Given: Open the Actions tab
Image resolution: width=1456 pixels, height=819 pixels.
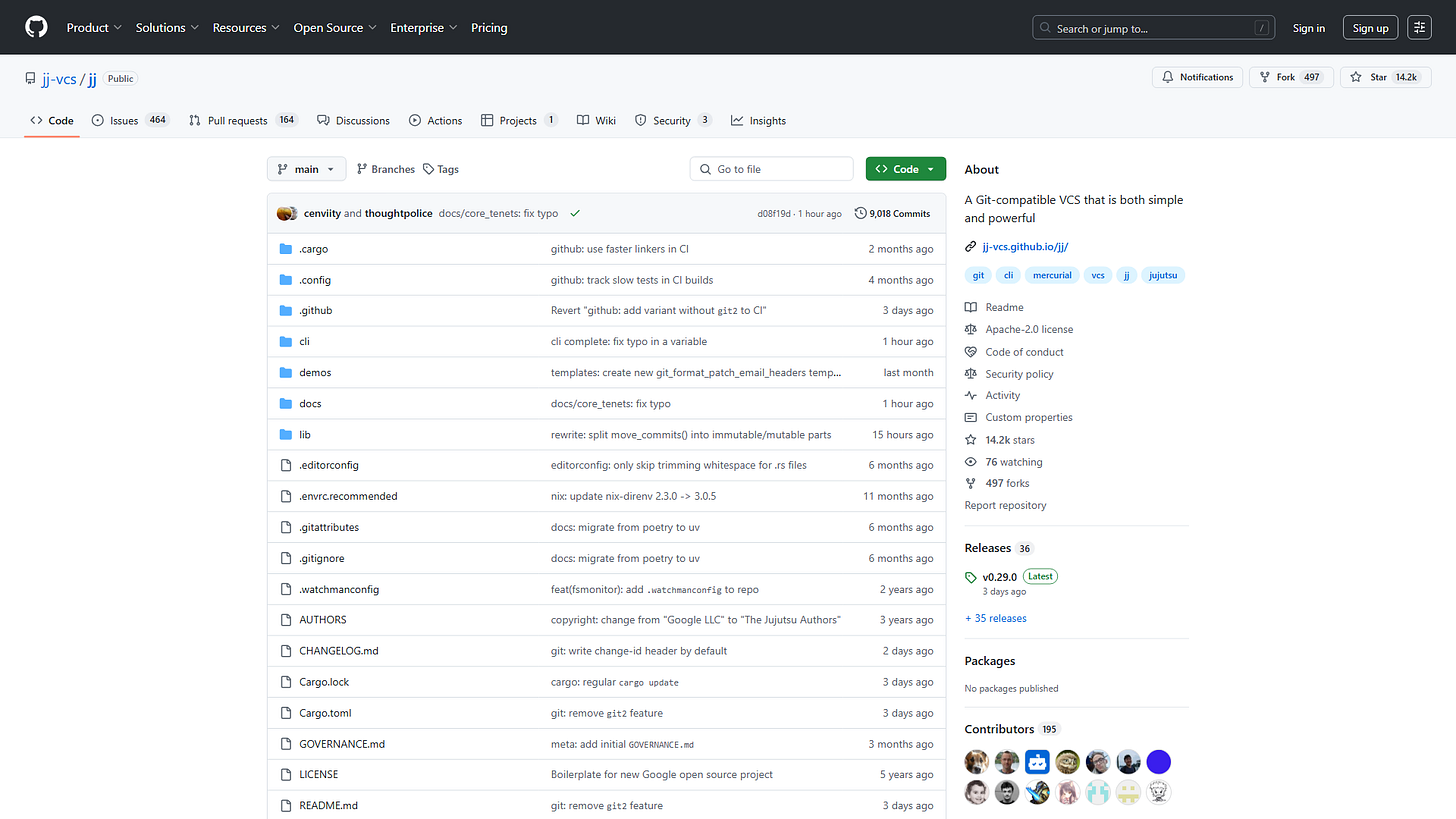Looking at the screenshot, I should coord(435,121).
